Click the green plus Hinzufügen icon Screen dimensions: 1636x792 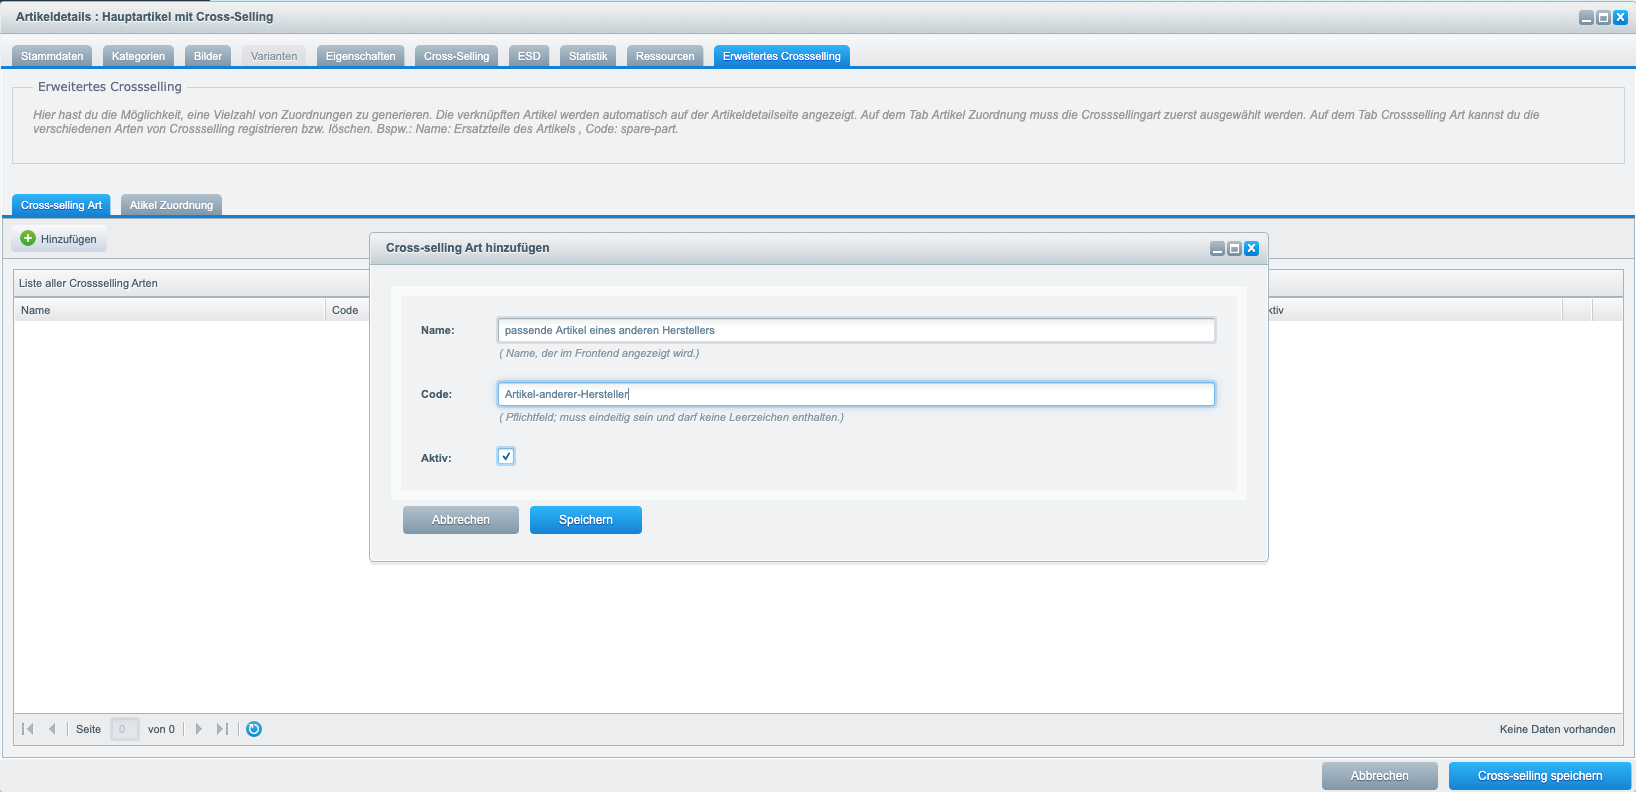tap(28, 239)
